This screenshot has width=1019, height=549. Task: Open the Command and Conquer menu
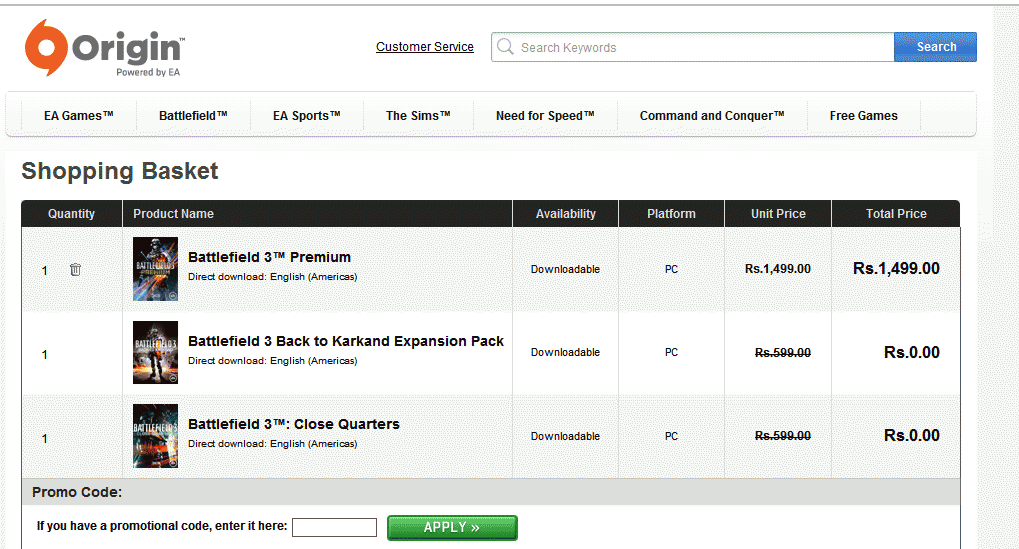[x=712, y=116]
